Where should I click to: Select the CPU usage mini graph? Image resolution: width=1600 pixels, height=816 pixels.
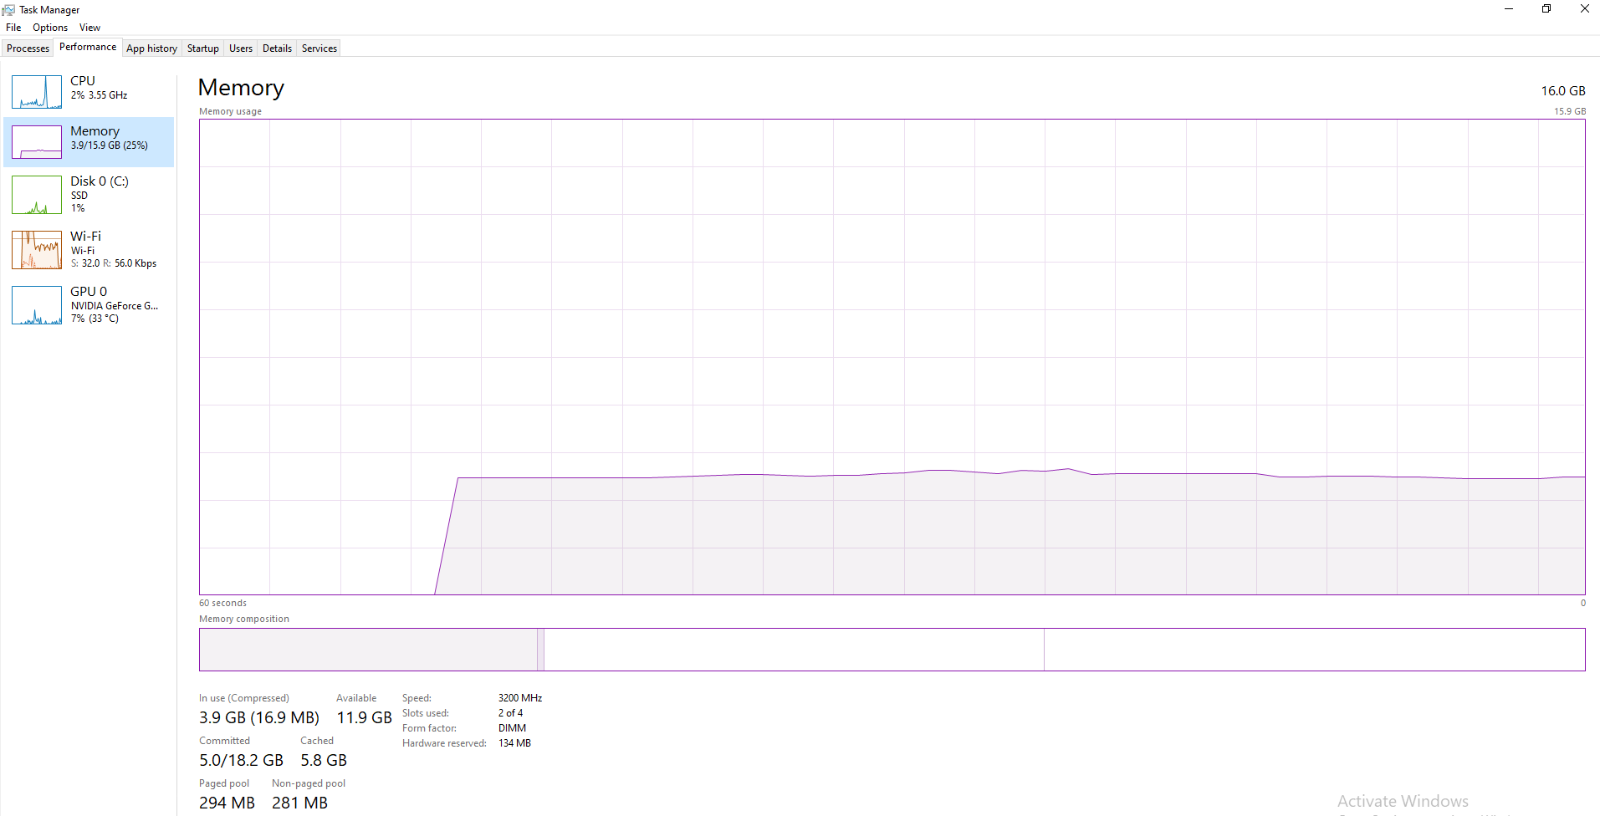click(37, 92)
